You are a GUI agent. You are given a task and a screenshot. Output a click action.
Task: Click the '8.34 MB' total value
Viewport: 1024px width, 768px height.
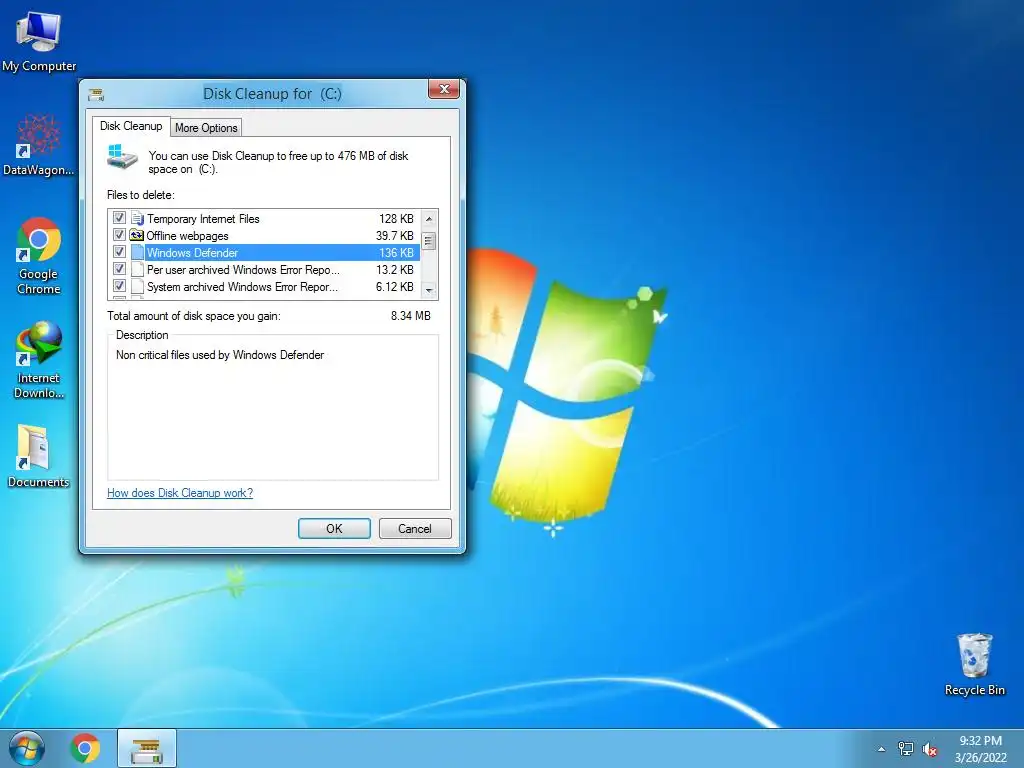(411, 316)
